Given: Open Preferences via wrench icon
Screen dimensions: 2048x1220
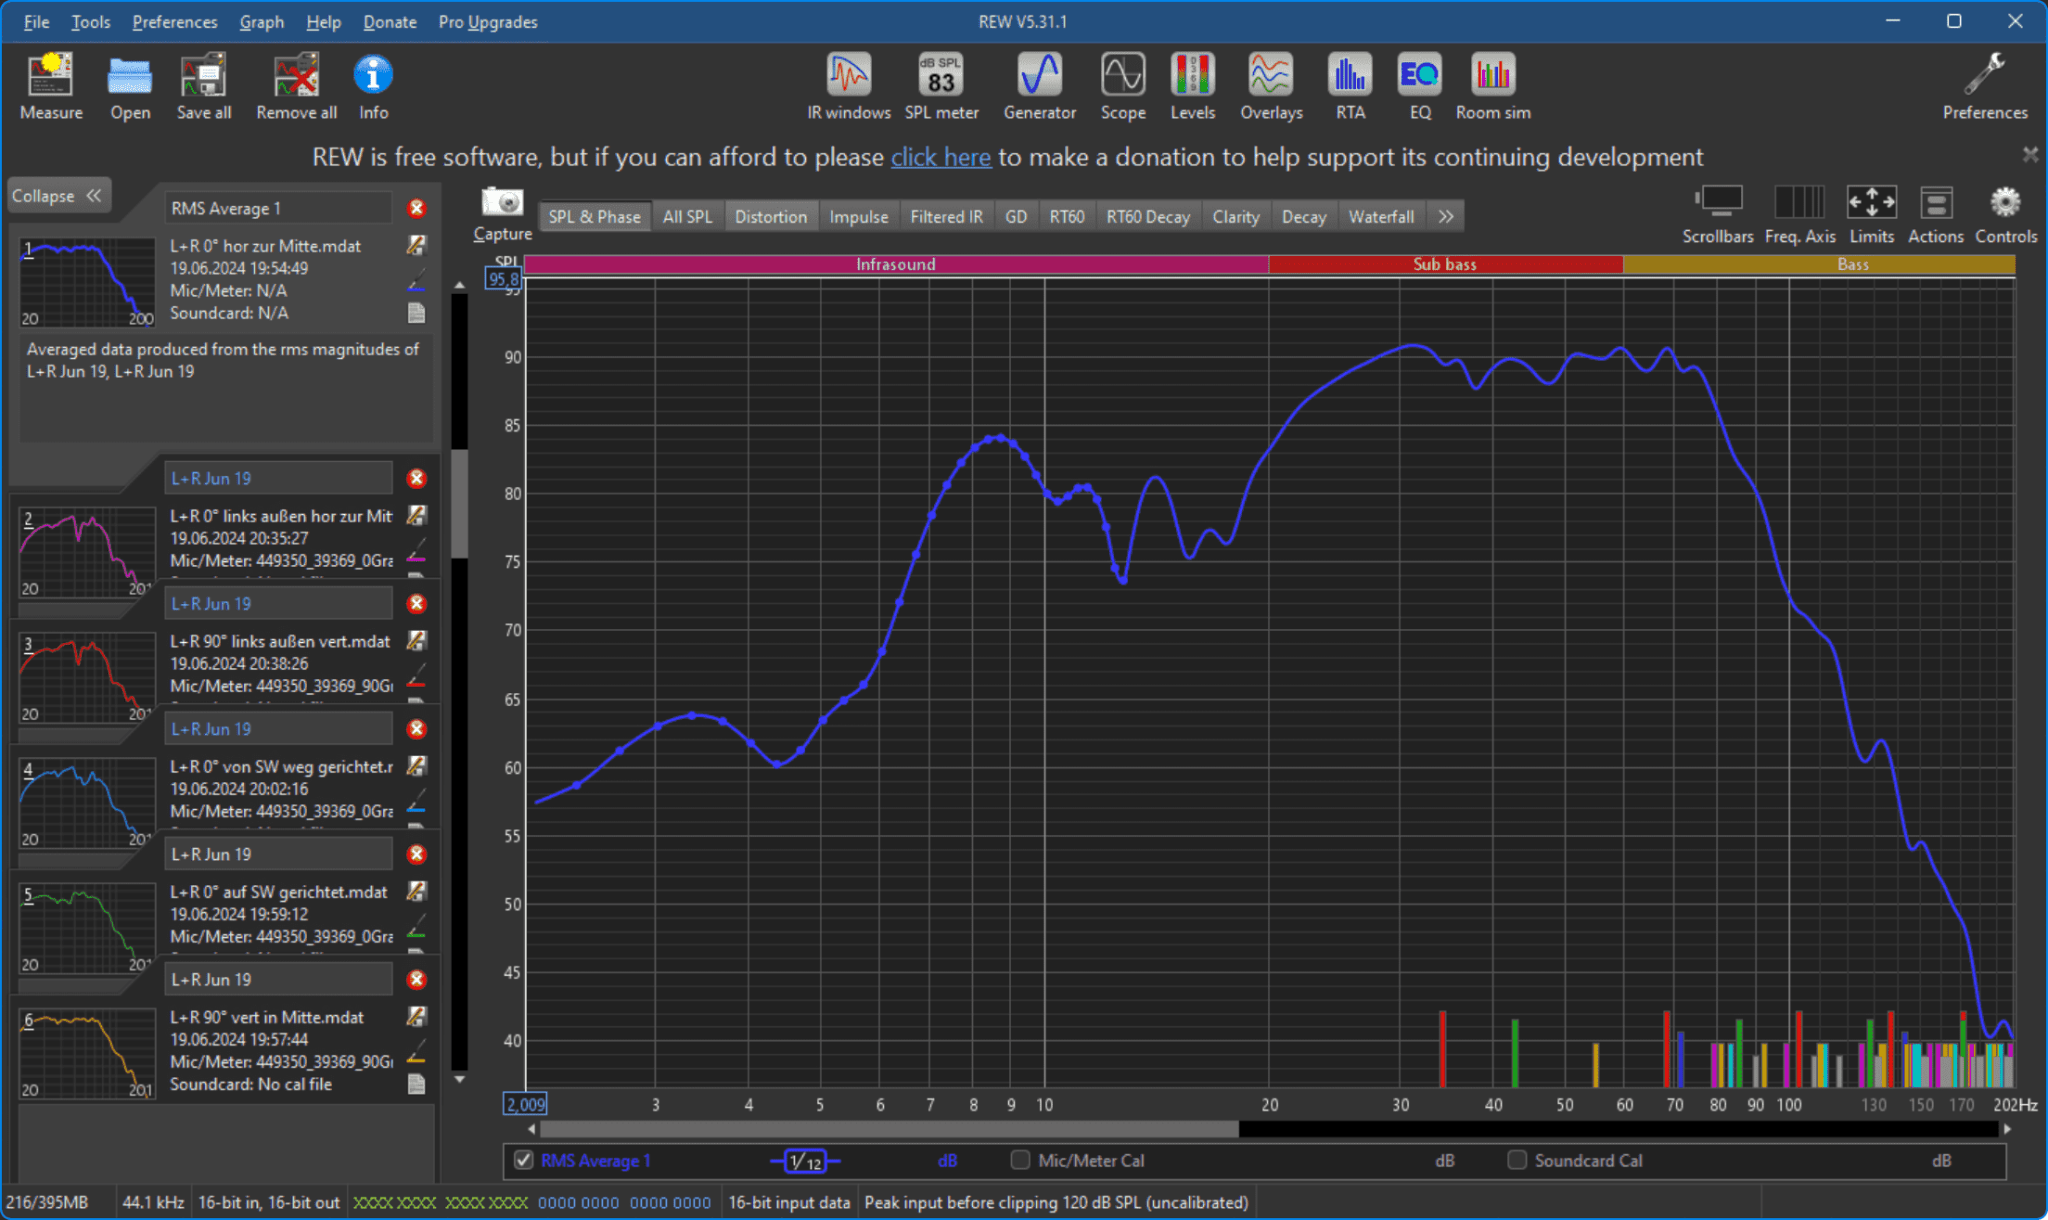Looking at the screenshot, I should (x=1985, y=86).
